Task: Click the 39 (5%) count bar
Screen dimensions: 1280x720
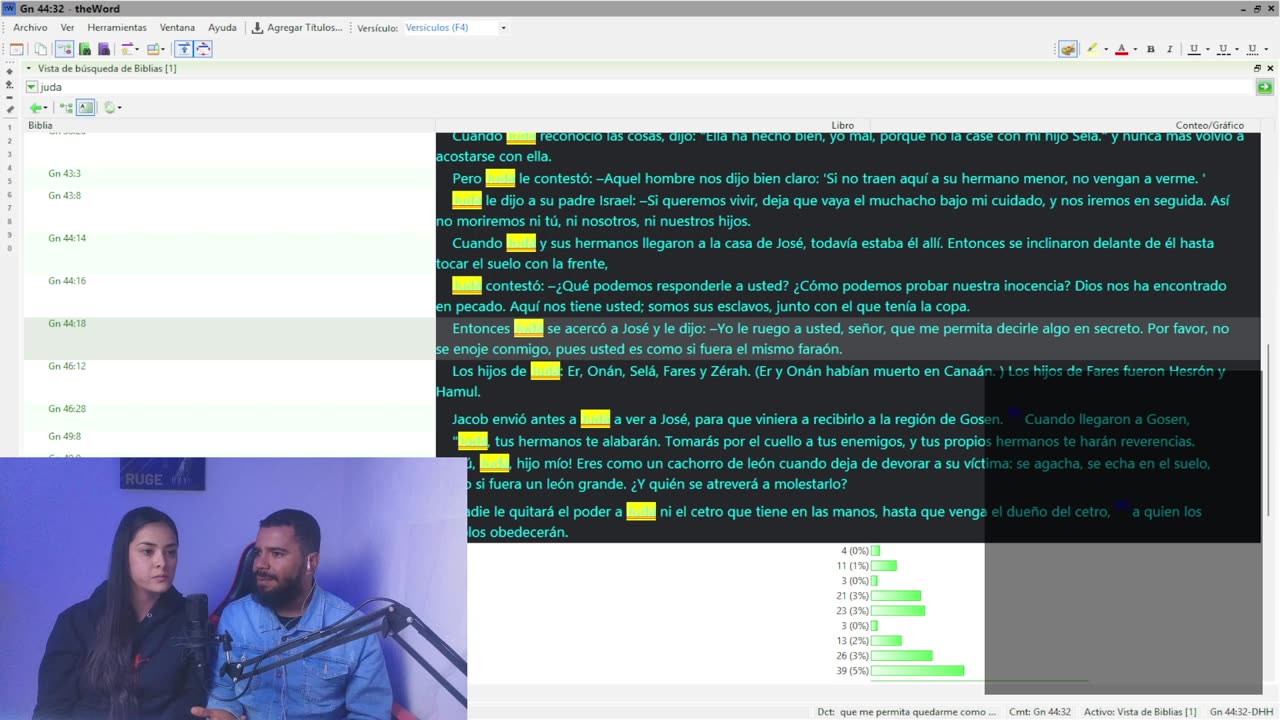Action: pos(917,671)
